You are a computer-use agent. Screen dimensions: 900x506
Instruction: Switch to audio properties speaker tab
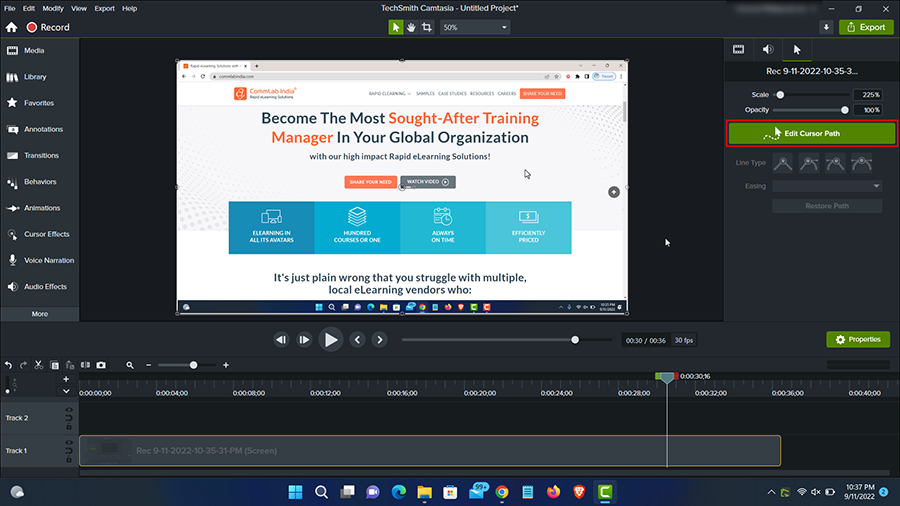point(768,50)
